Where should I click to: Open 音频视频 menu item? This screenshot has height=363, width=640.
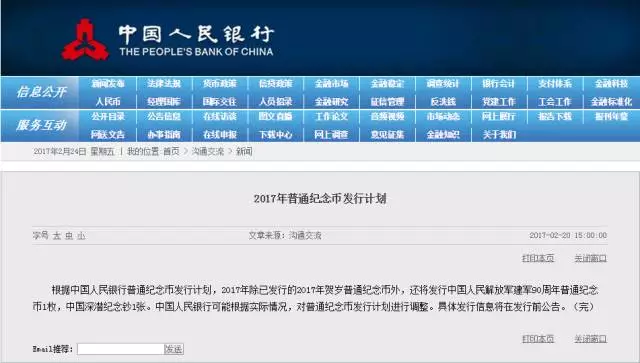point(387,117)
